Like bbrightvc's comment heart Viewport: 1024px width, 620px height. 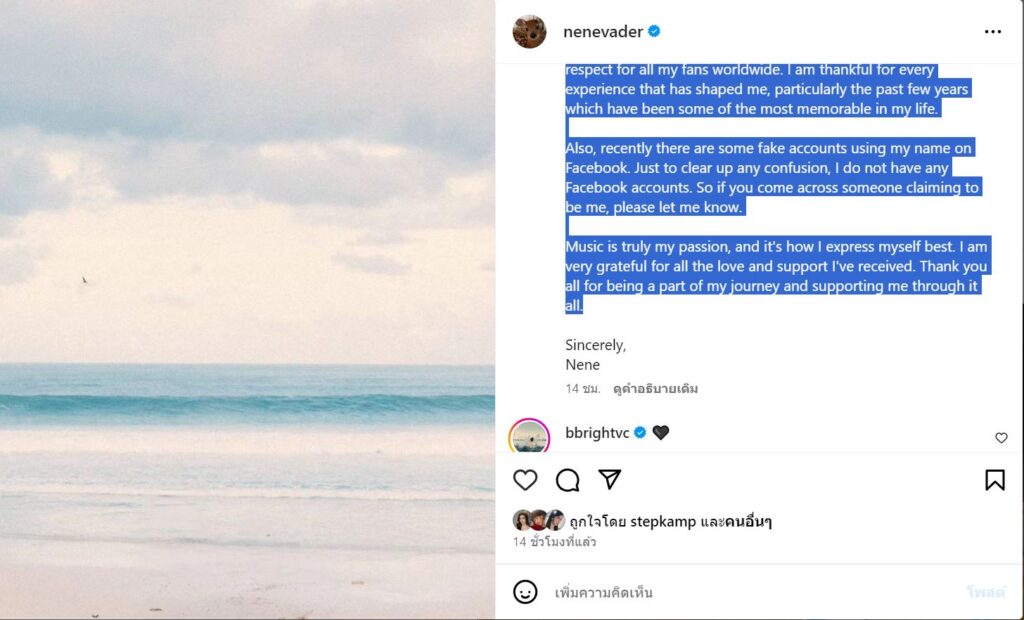pyautogui.click(x=1001, y=438)
